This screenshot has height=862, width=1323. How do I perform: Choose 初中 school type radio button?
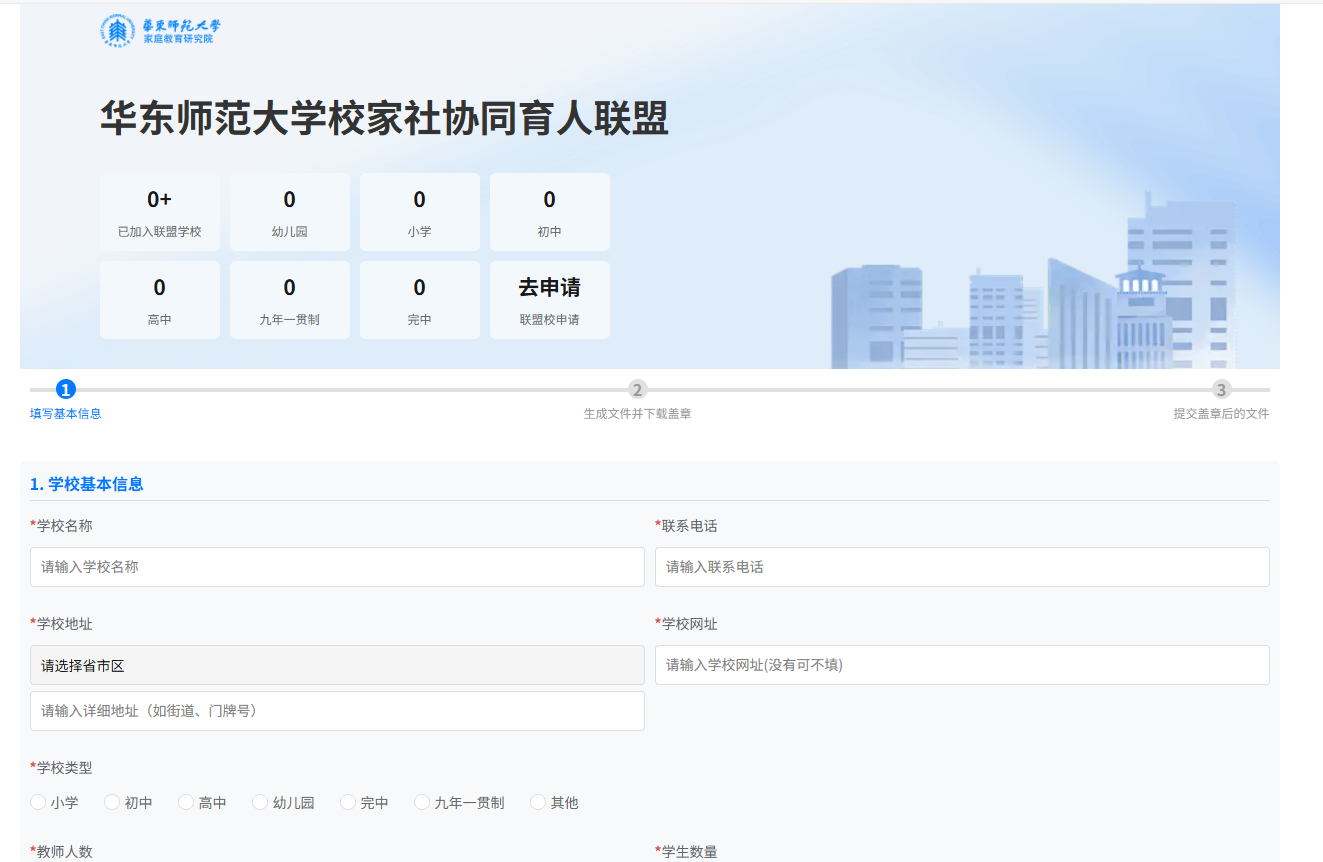(x=112, y=802)
